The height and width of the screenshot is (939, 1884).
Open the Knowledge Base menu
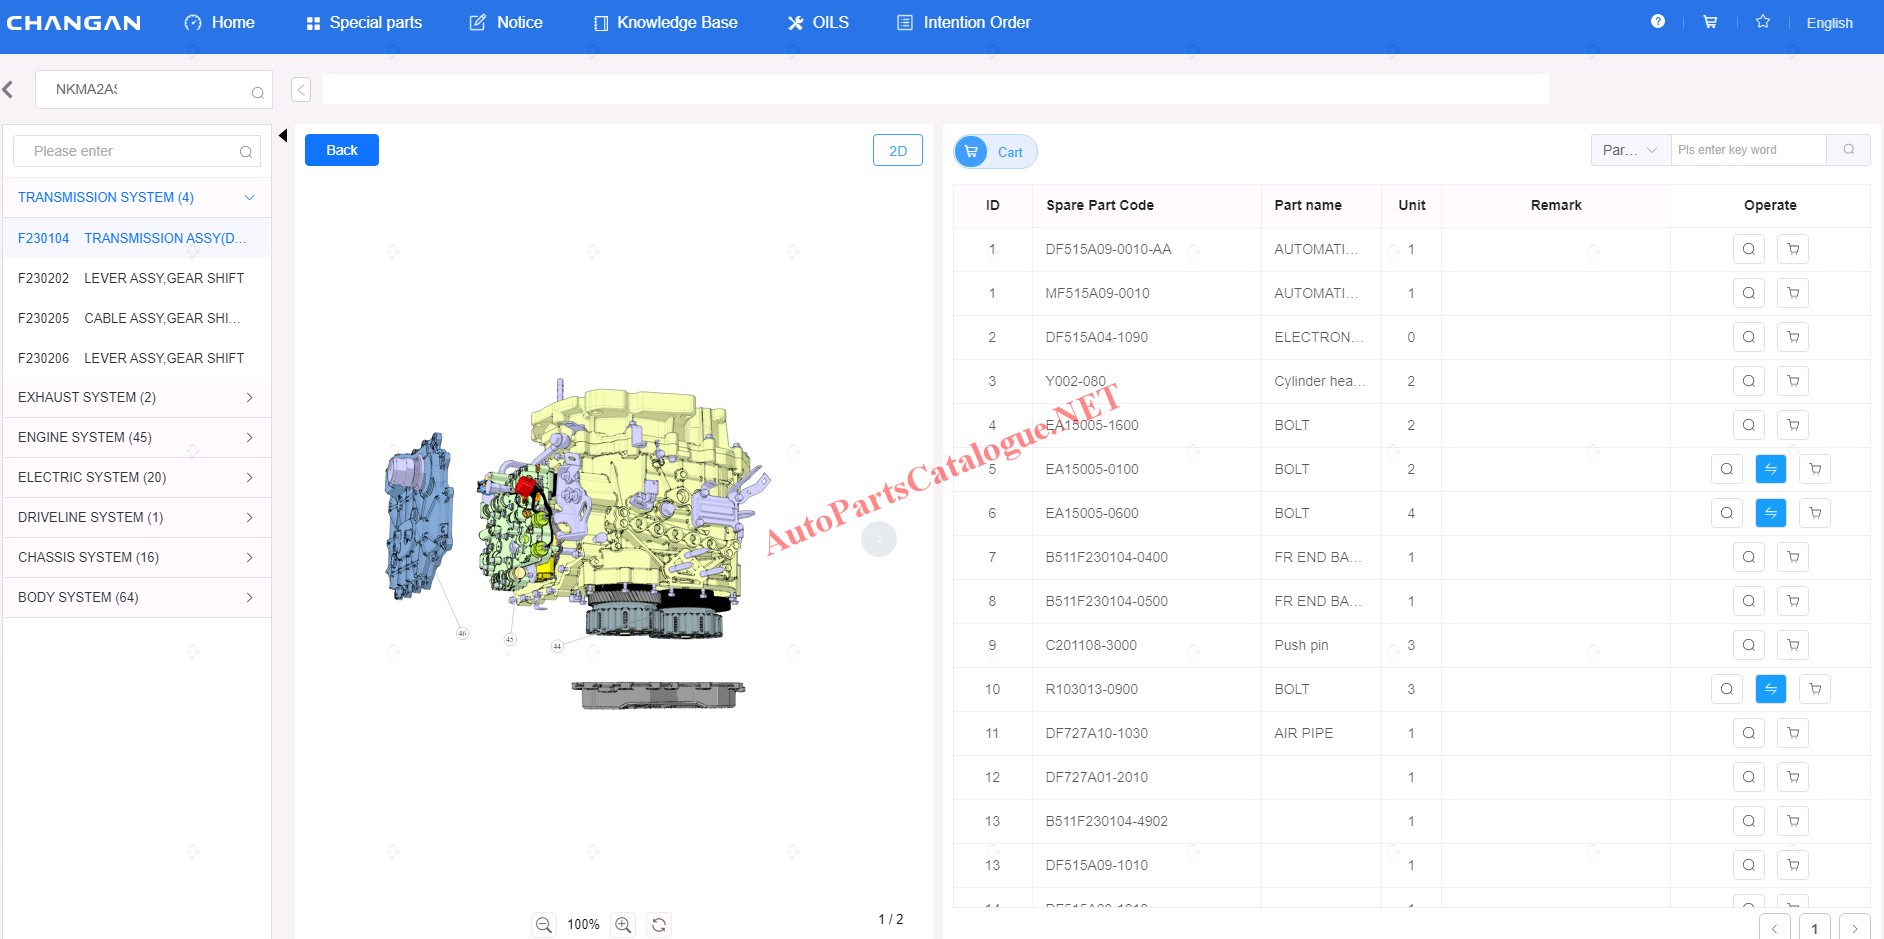point(665,22)
